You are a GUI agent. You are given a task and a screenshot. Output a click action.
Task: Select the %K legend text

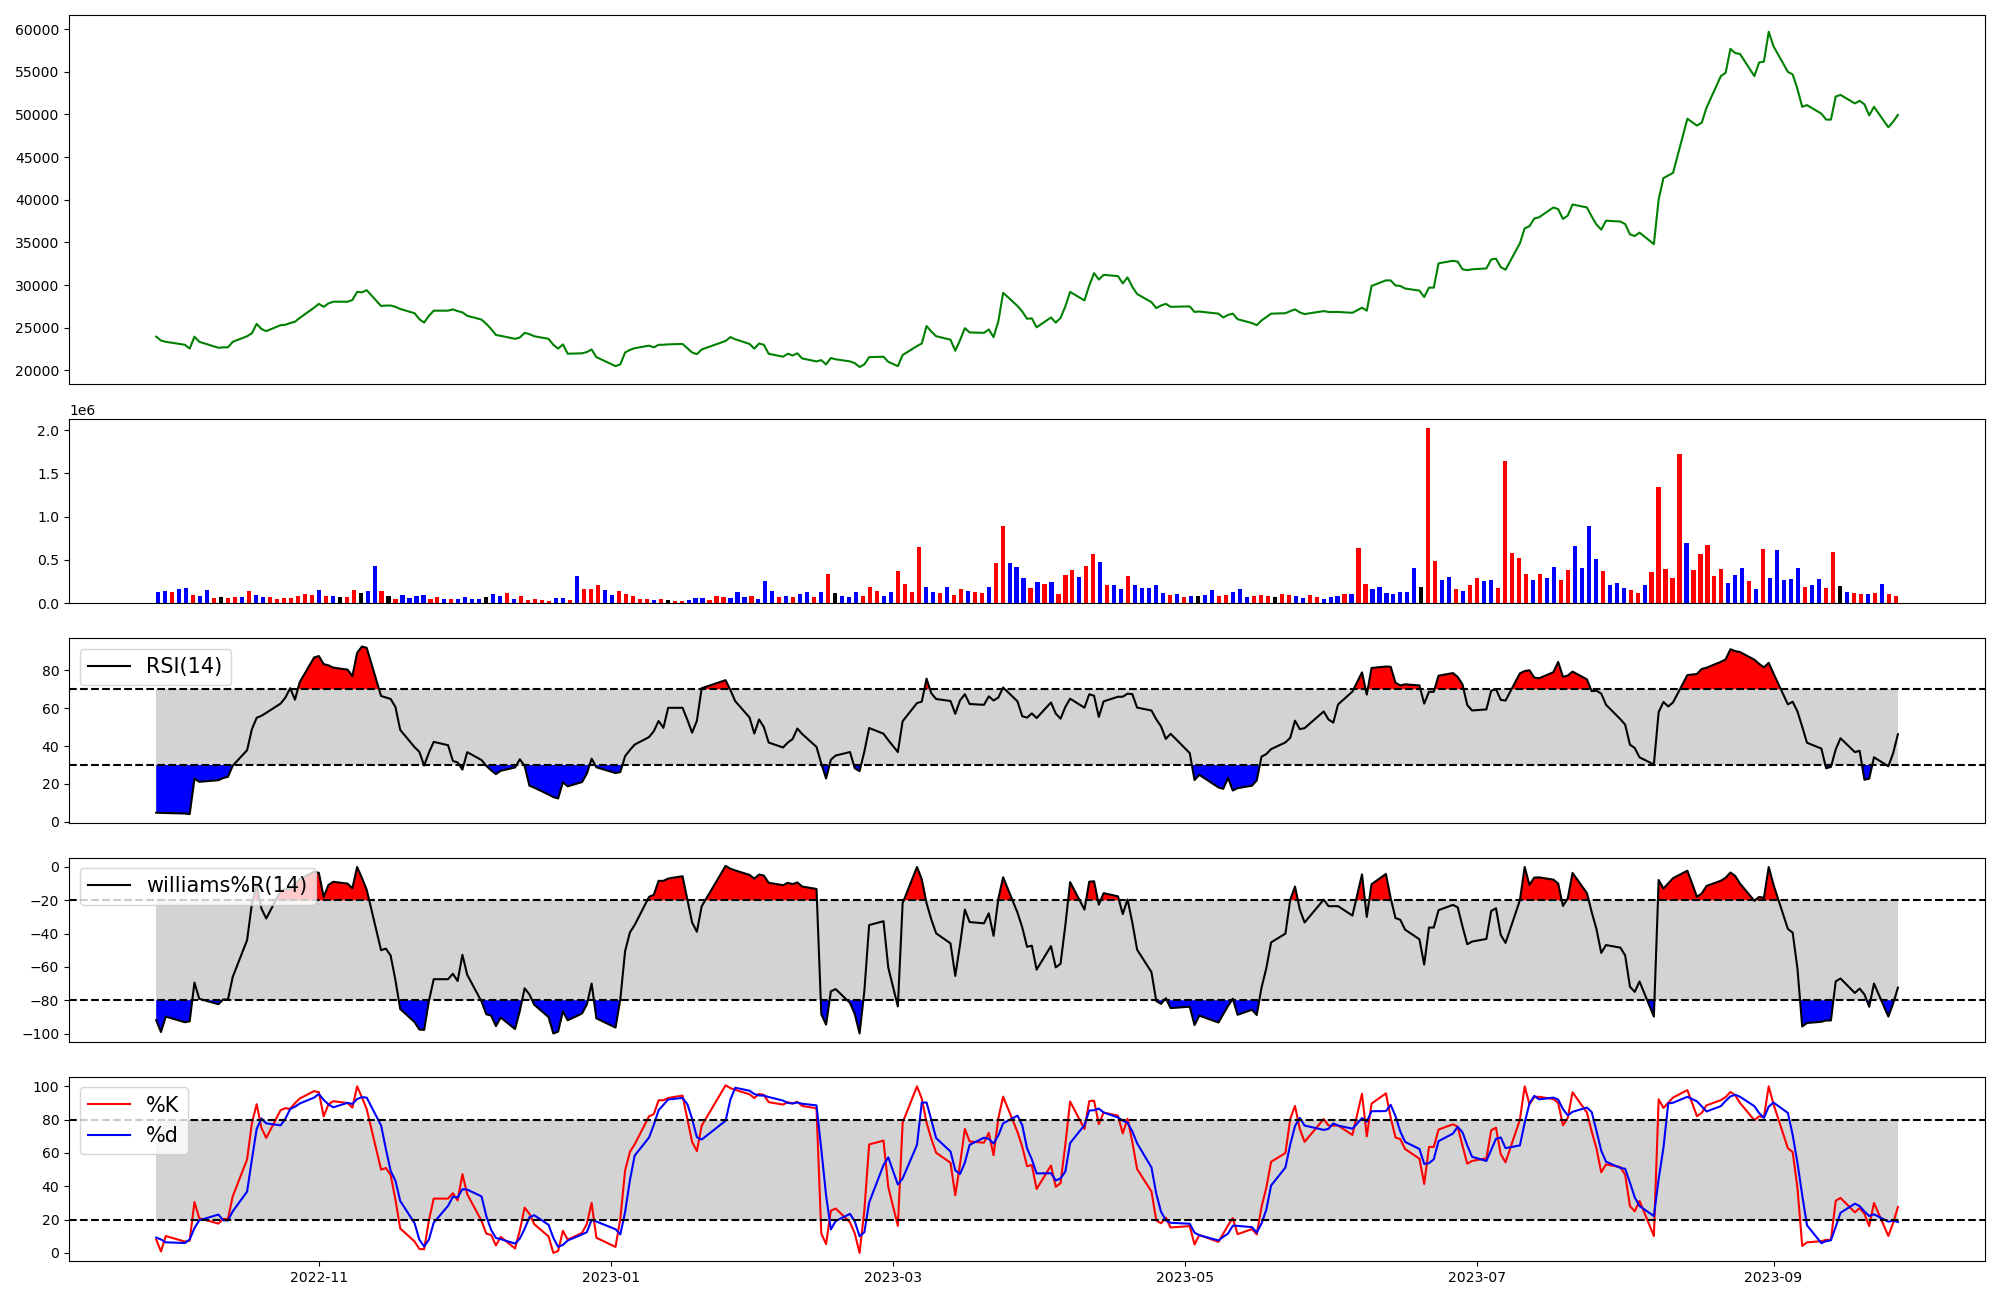point(162,1105)
